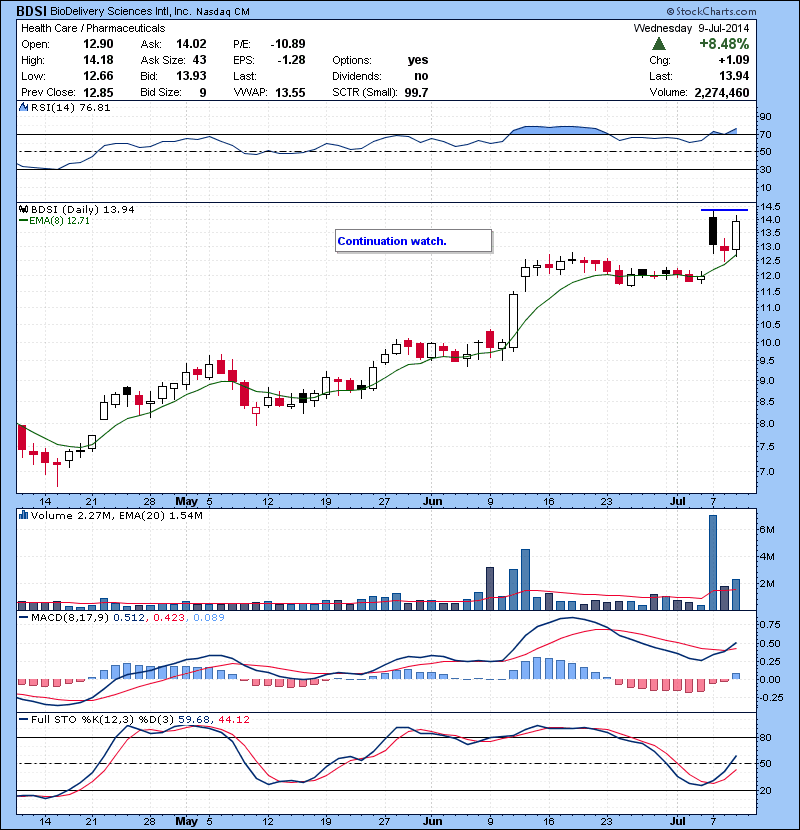
Task: Click the Bid Size value 9
Action: [203, 92]
